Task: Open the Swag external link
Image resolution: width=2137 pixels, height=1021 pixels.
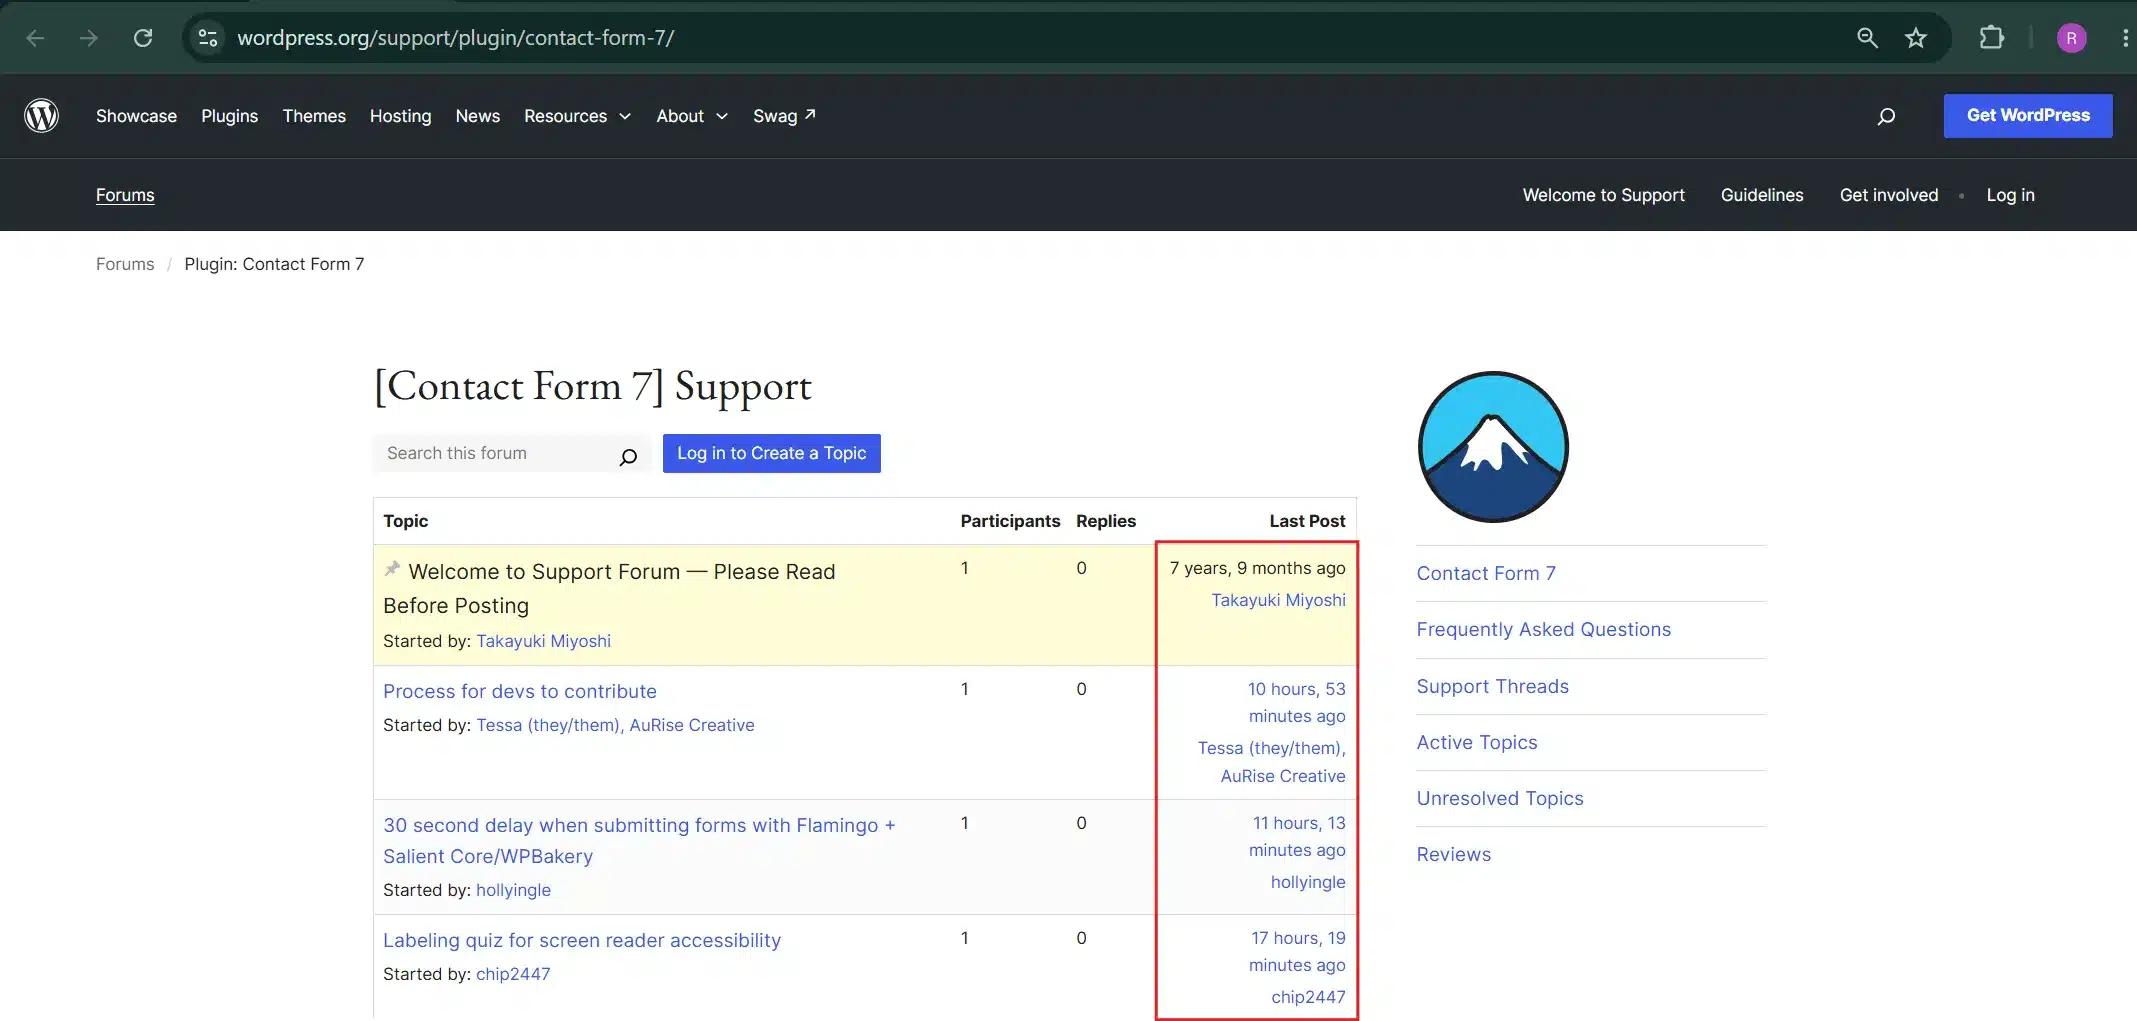Action: click(784, 116)
